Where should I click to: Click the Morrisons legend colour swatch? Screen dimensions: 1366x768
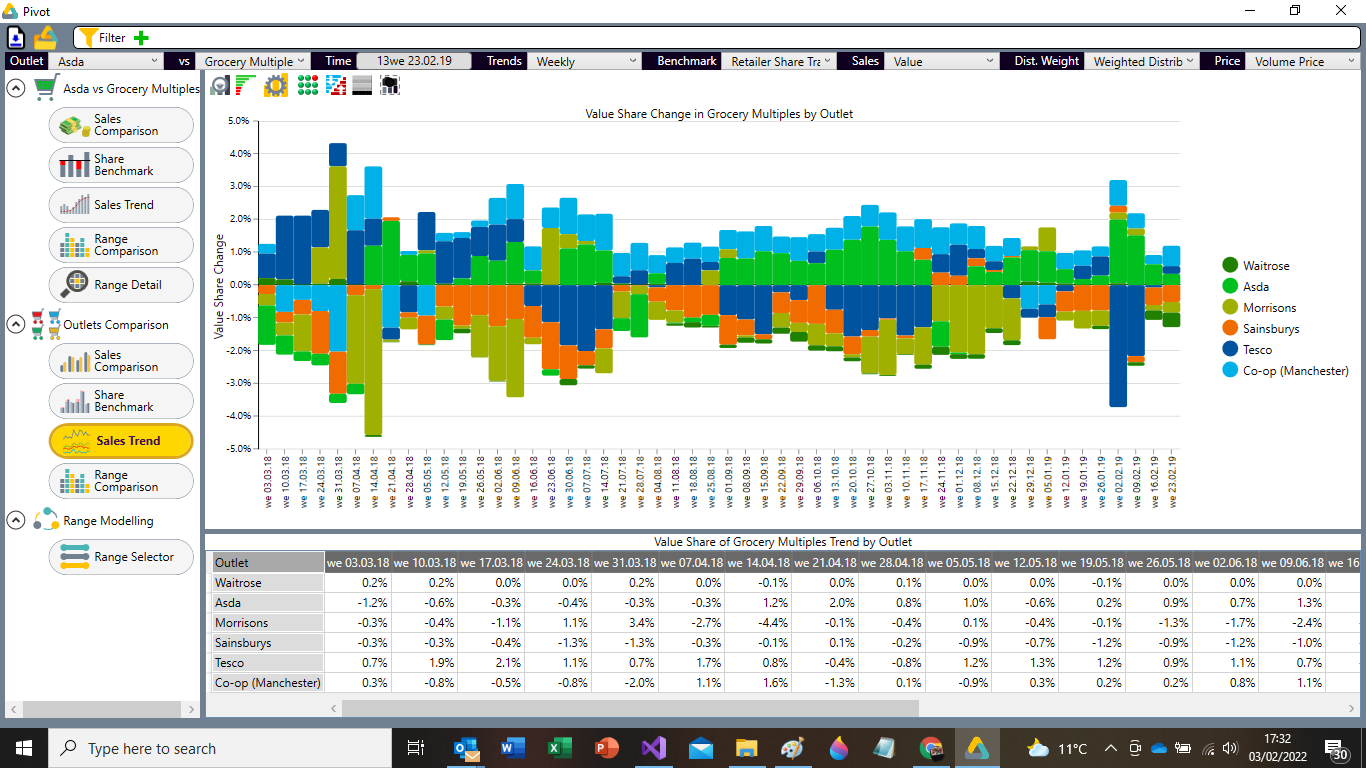click(1230, 308)
